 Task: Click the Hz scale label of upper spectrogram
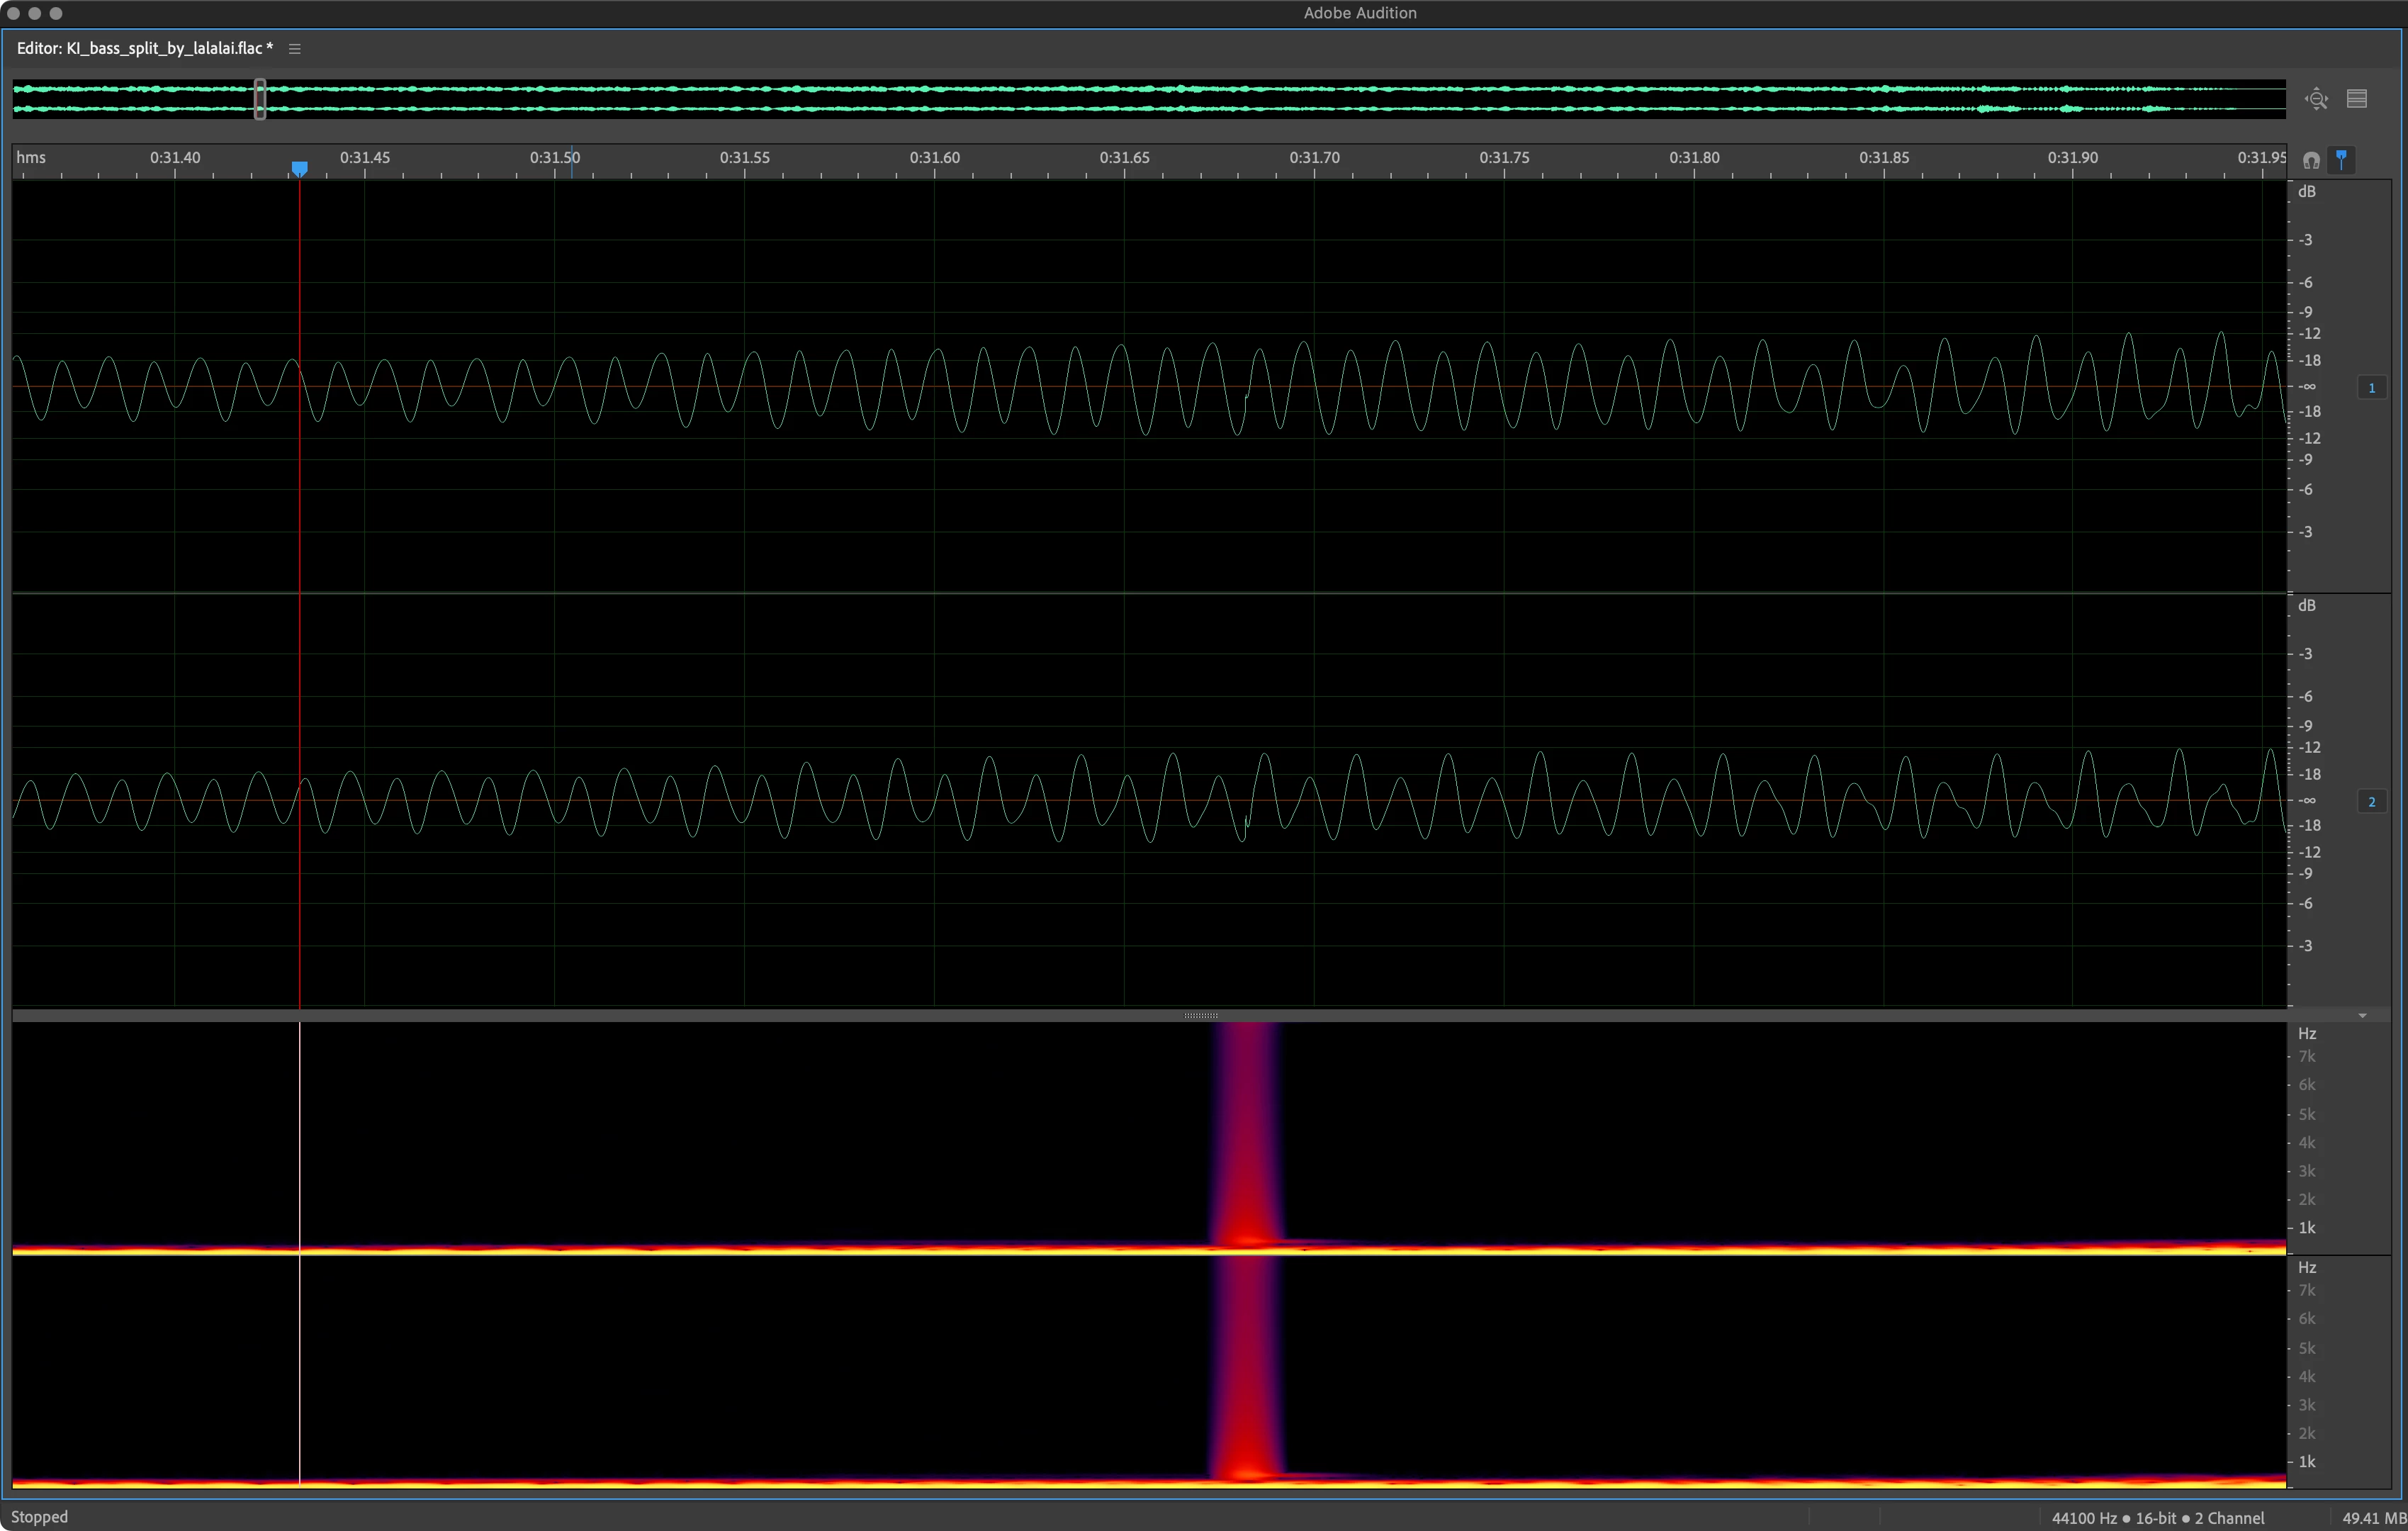coord(2307,1034)
